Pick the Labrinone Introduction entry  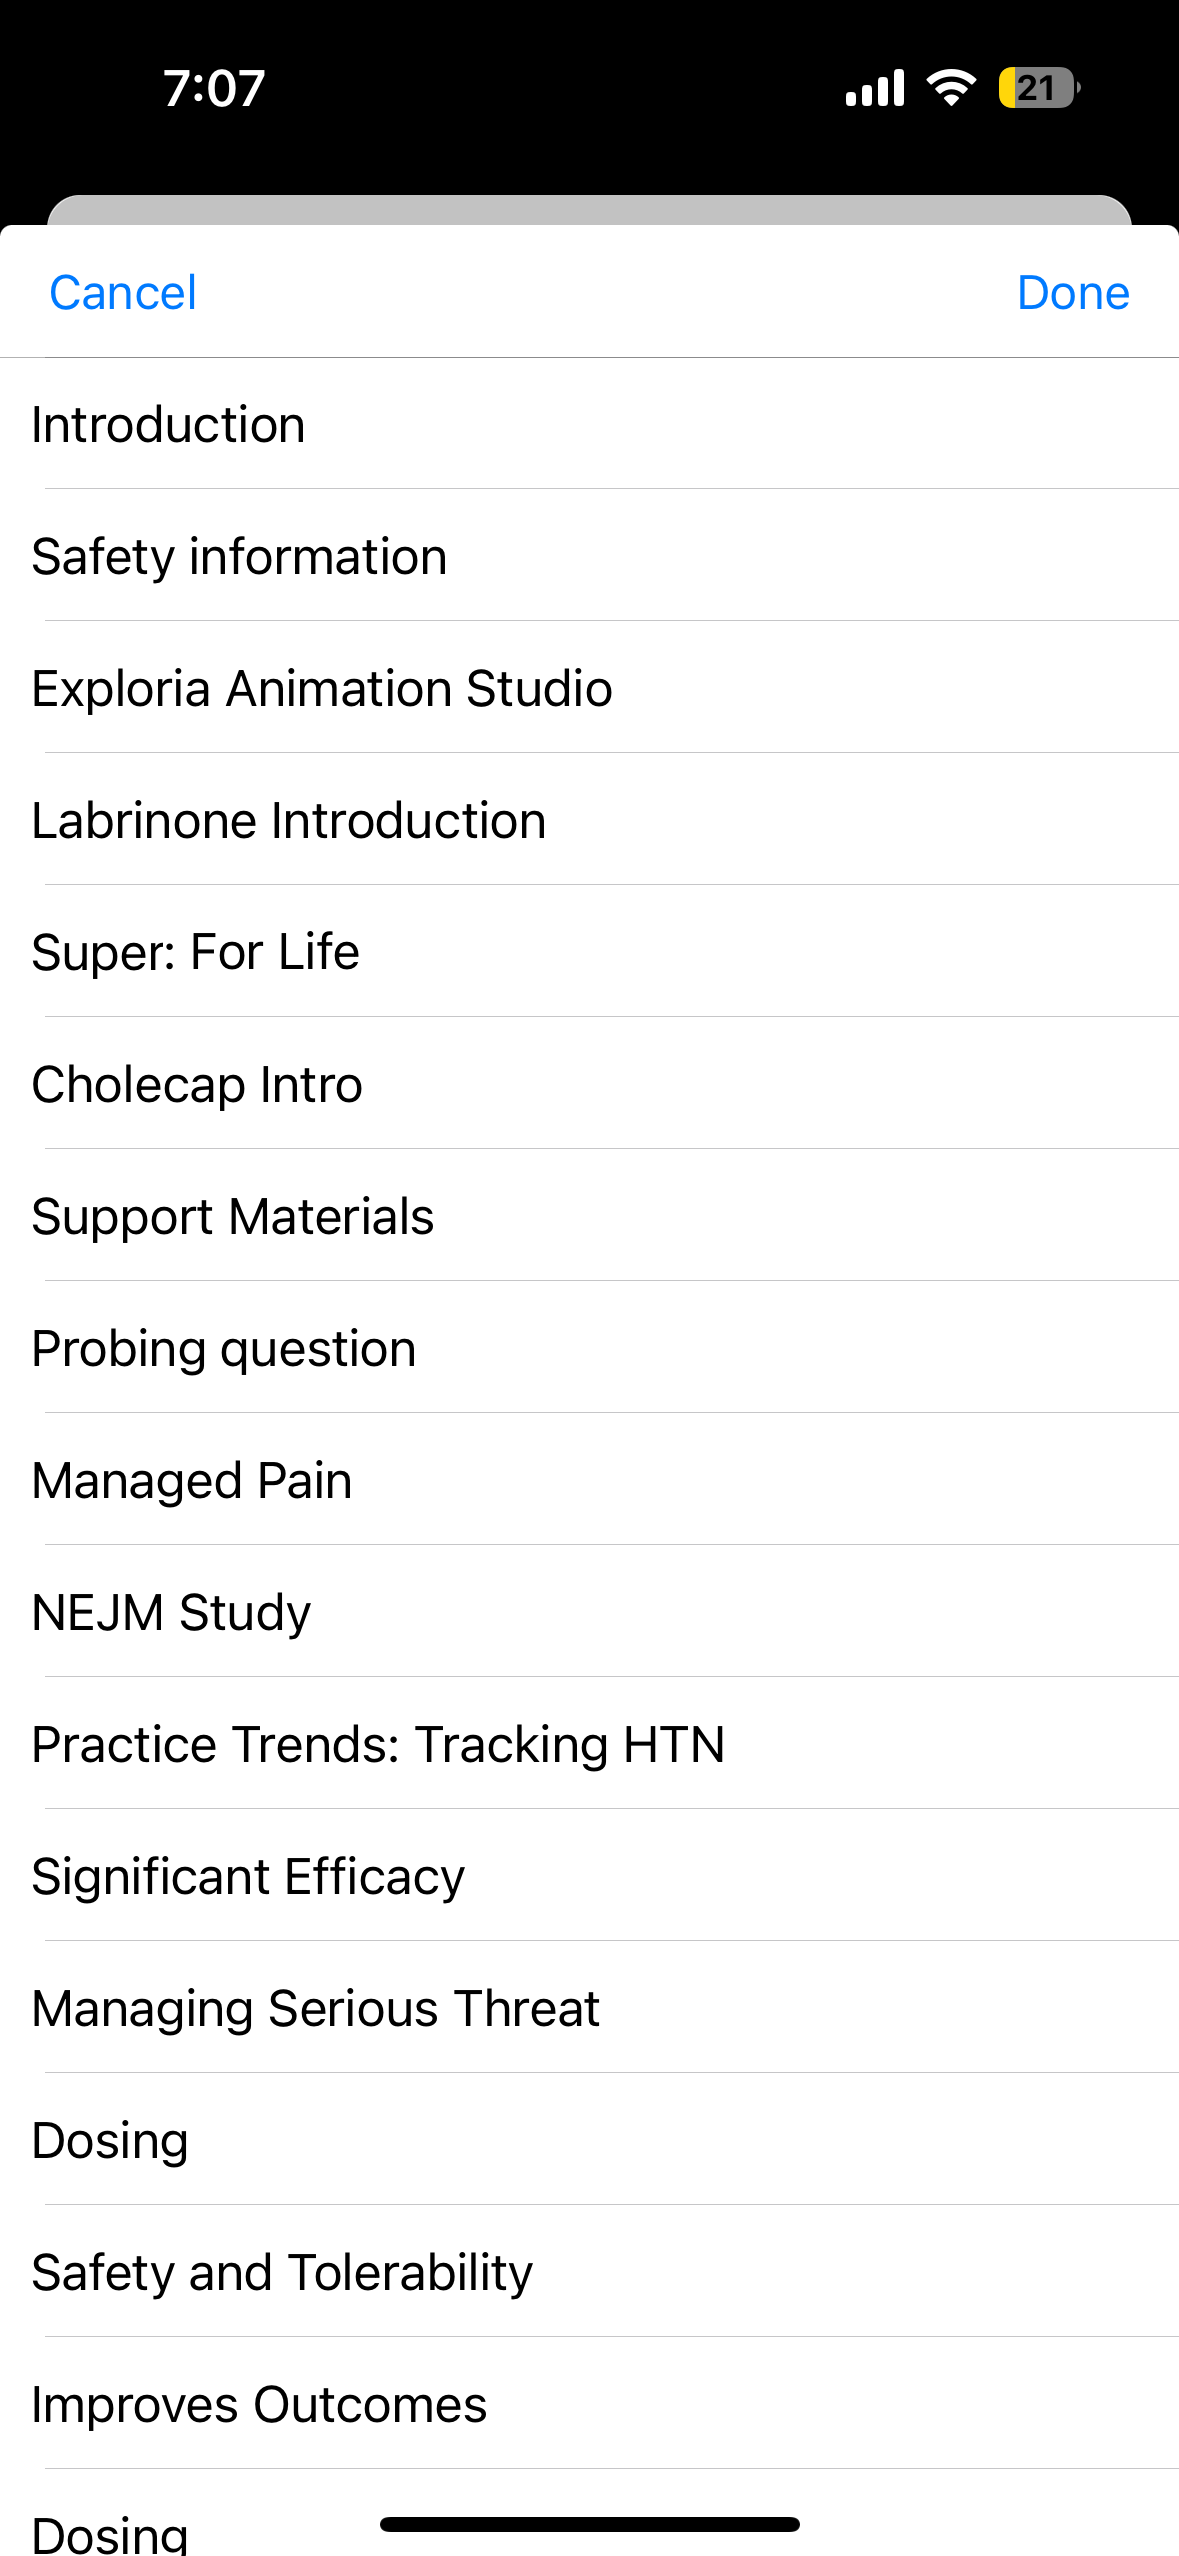288,821
